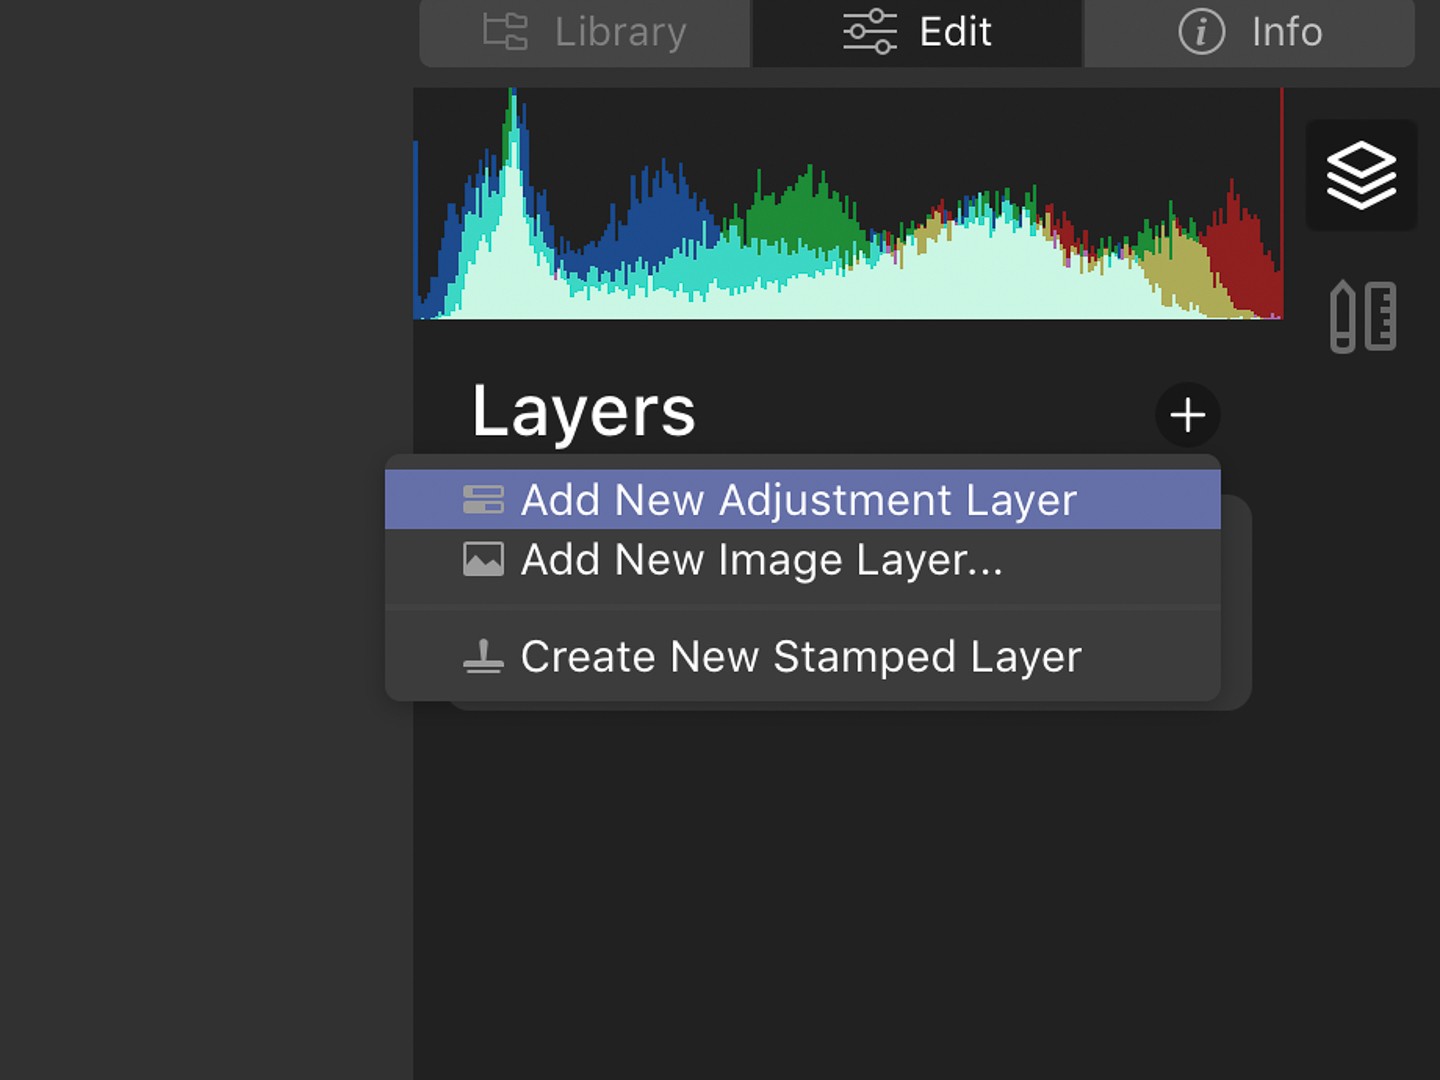
Task: Click the image layer picture icon
Action: pos(483,559)
